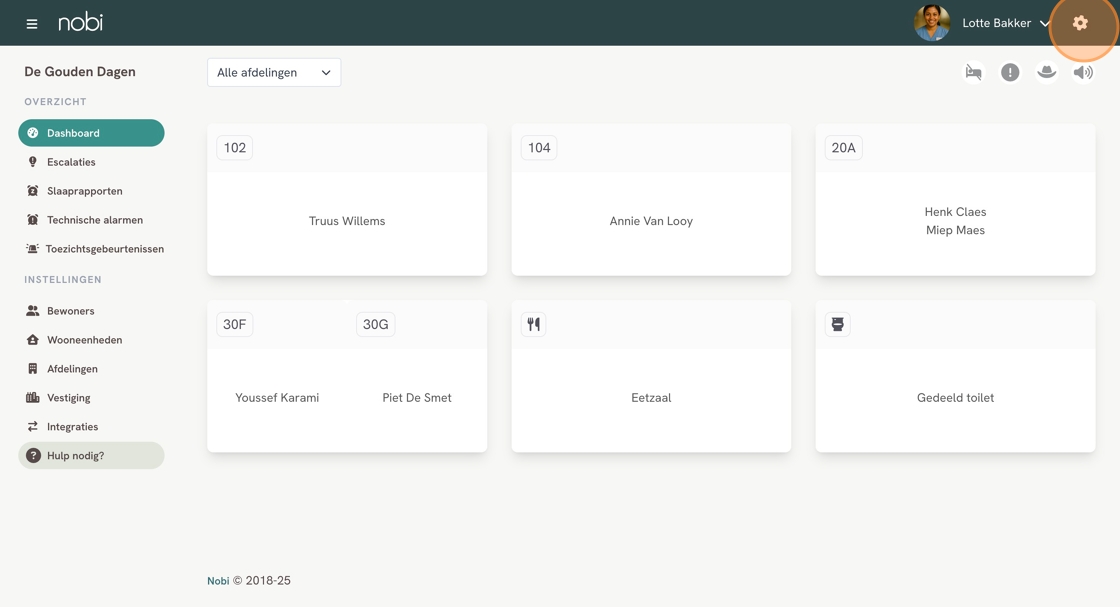The image size is (1120, 607).
Task: Click the Nobi footer link
Action: pyautogui.click(x=218, y=581)
